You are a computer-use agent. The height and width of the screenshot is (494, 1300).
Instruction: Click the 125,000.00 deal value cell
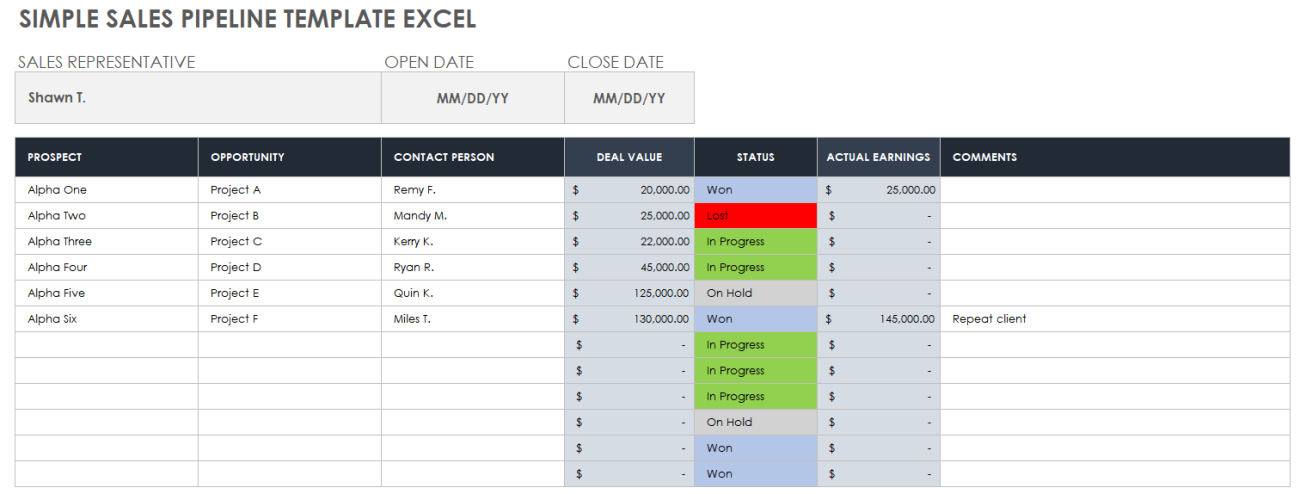pos(629,294)
